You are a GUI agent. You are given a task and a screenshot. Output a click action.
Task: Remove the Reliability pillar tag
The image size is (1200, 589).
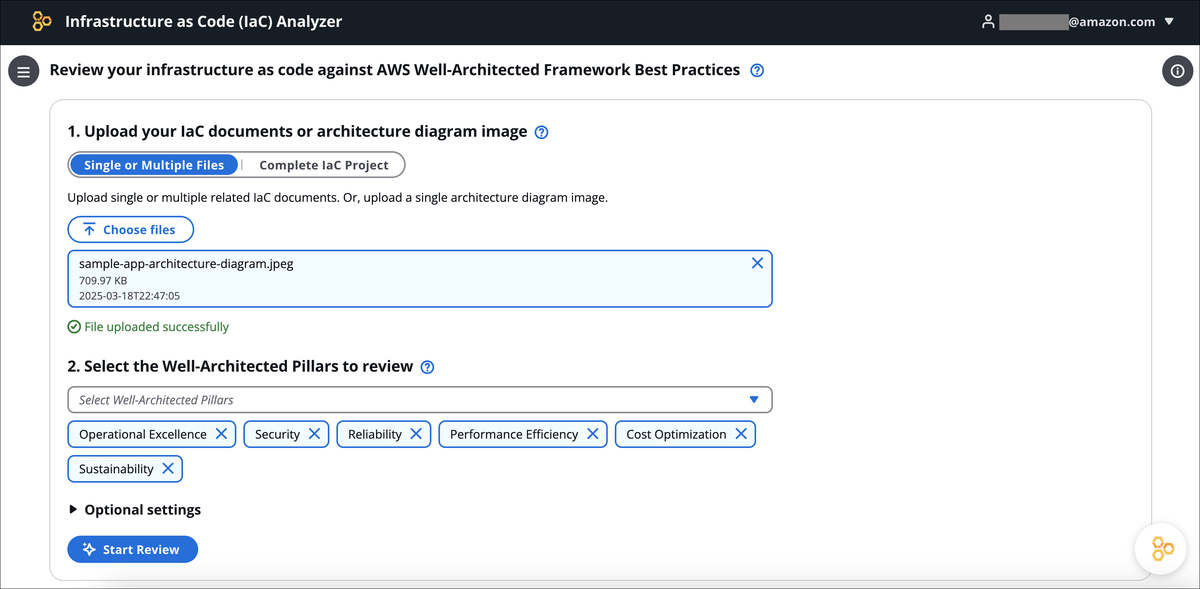pyautogui.click(x=416, y=434)
